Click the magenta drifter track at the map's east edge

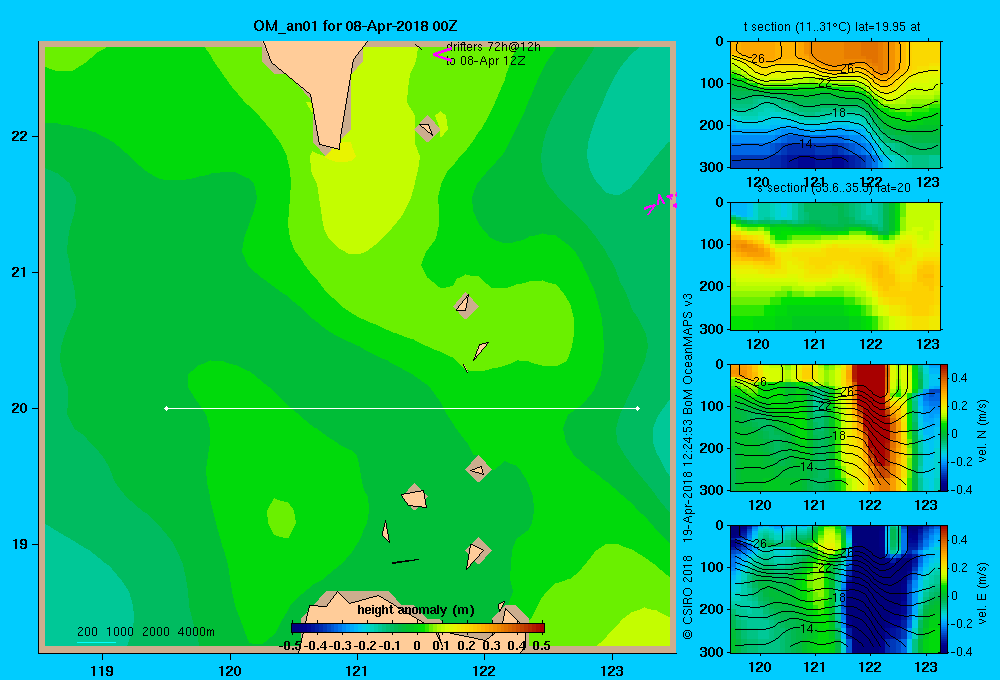[659, 203]
